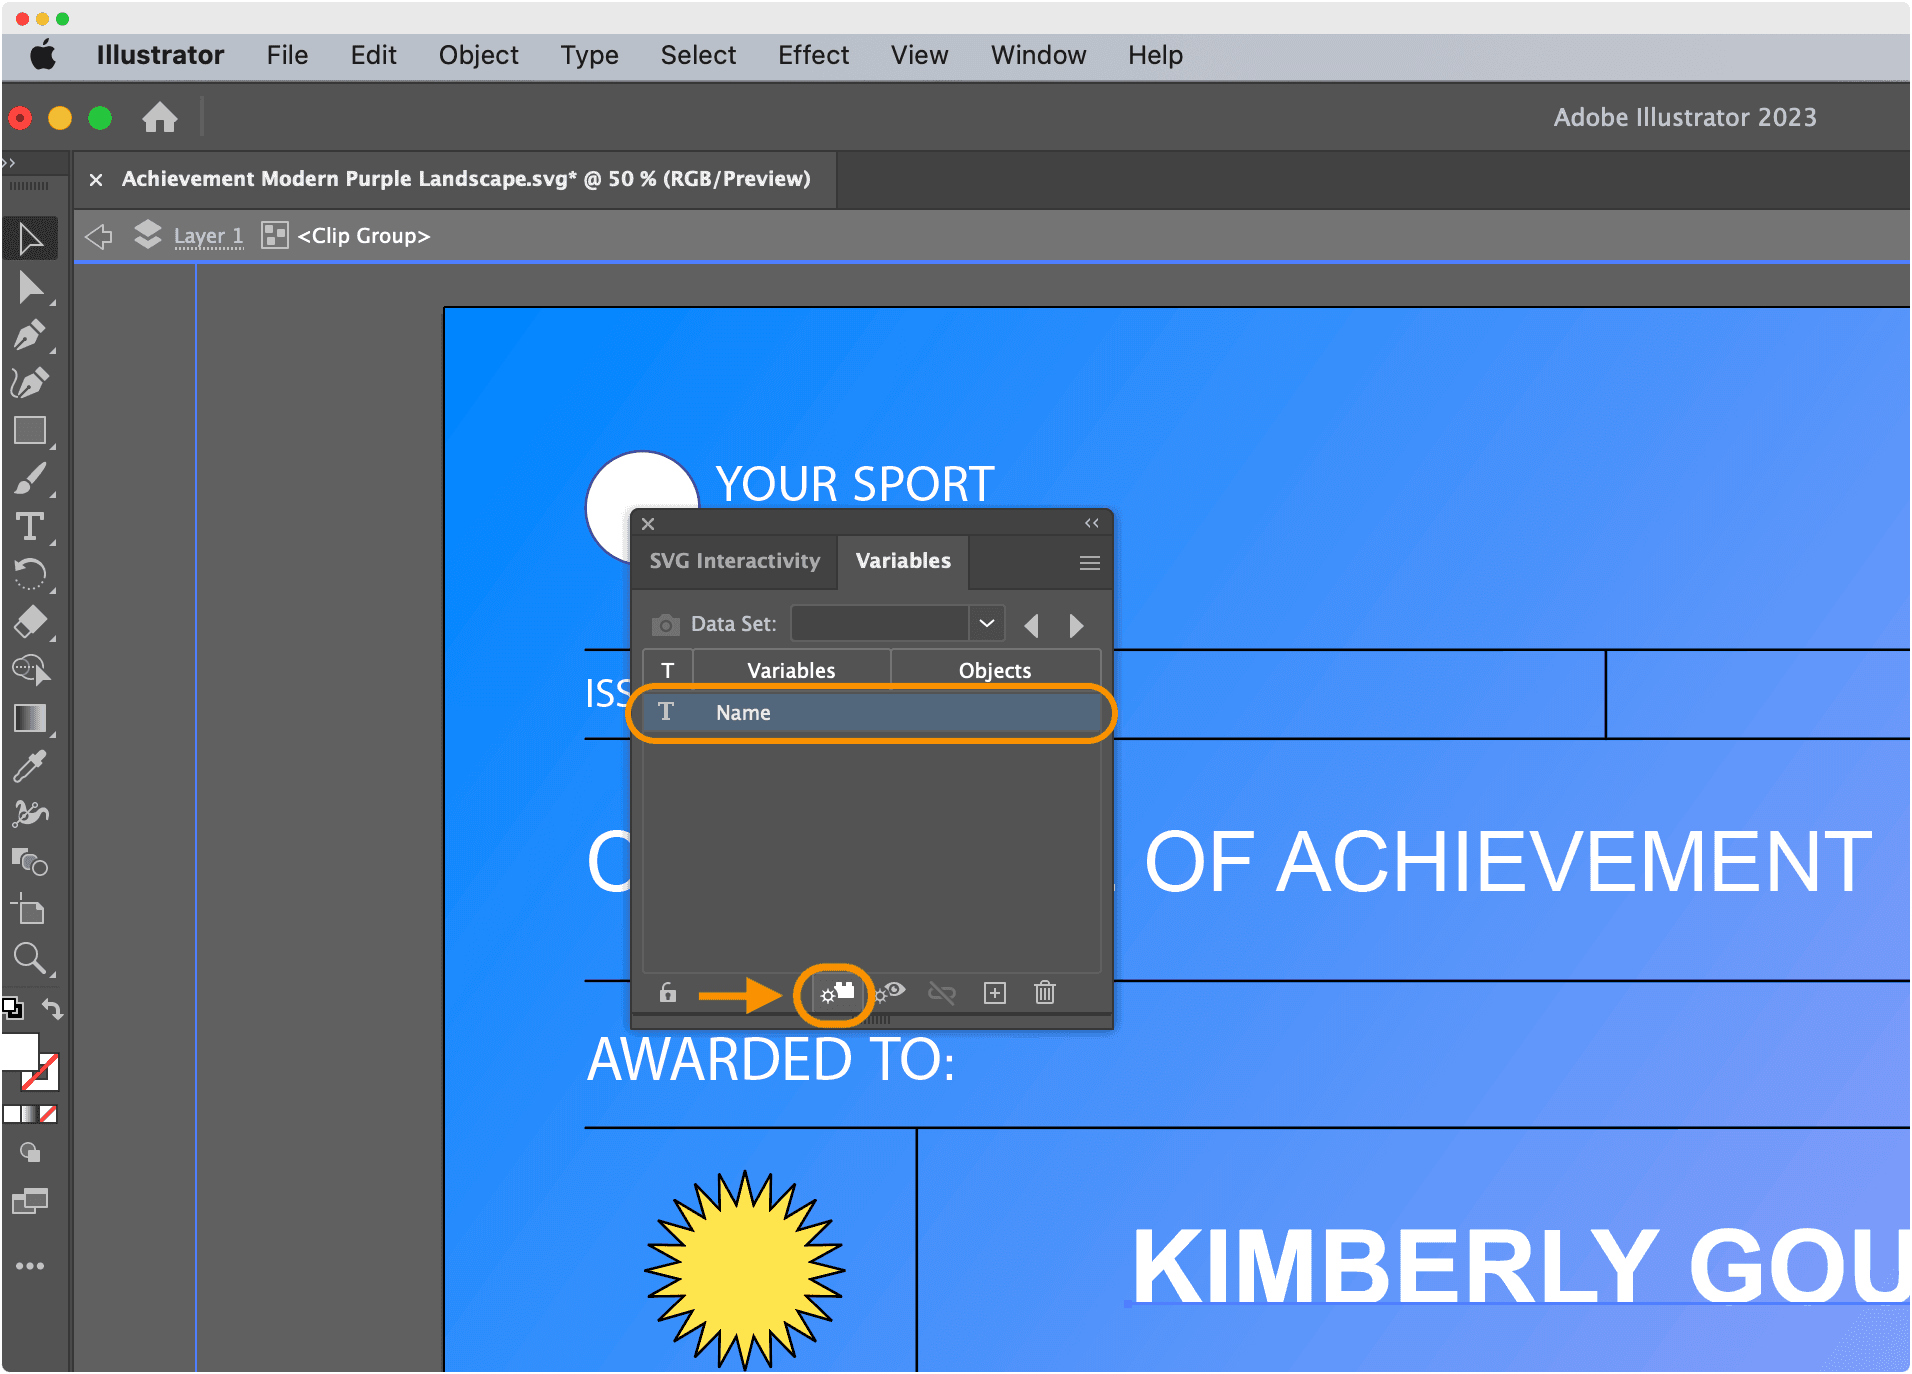Click Make Visibility Dynamic button
The height and width of the screenshot is (1374, 1912).
click(890, 993)
